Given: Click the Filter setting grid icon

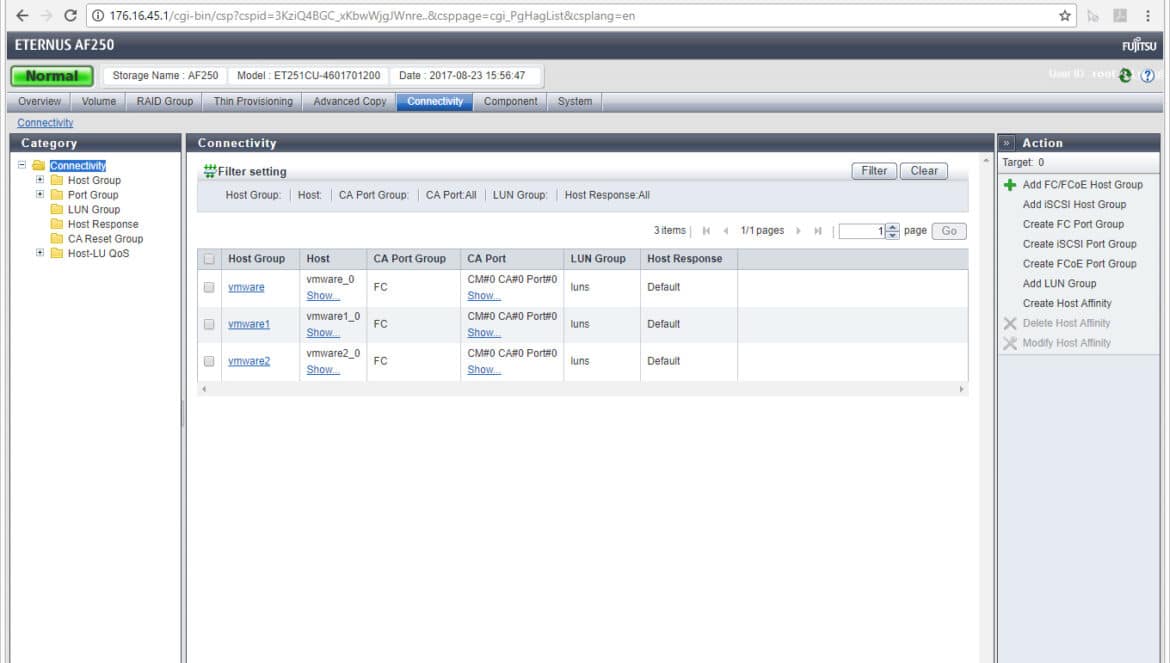Looking at the screenshot, I should point(210,172).
